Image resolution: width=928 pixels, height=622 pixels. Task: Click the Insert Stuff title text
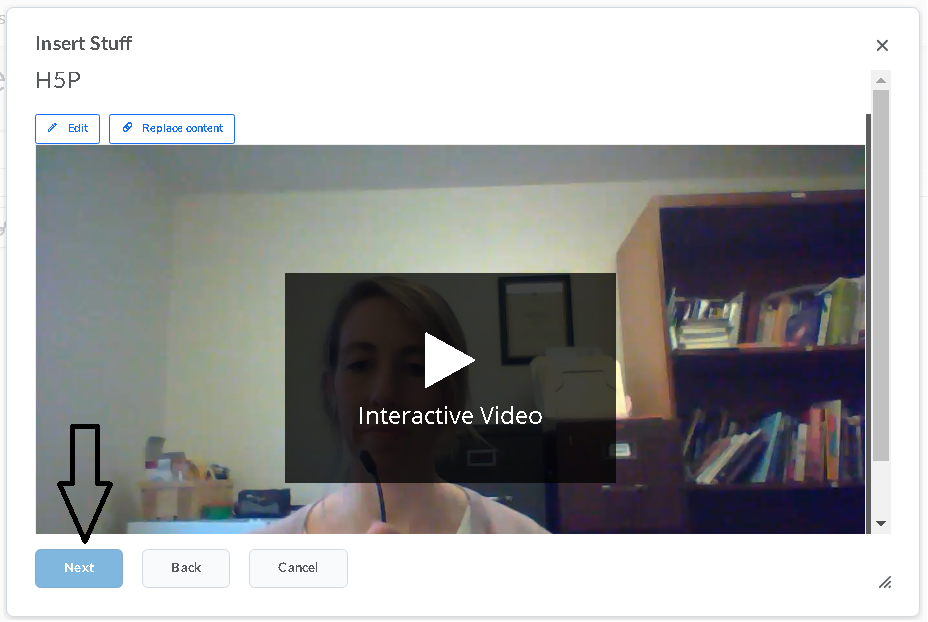coord(83,44)
